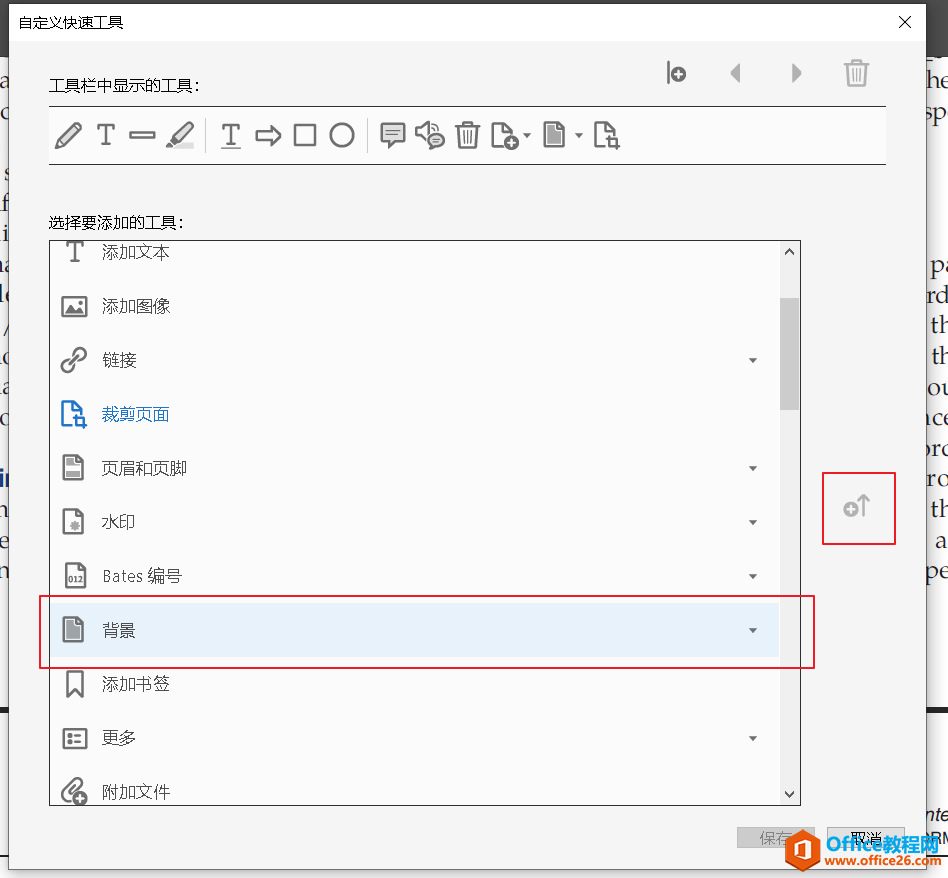
Task: Select the pencil drawing tool icon
Action: coord(68,135)
